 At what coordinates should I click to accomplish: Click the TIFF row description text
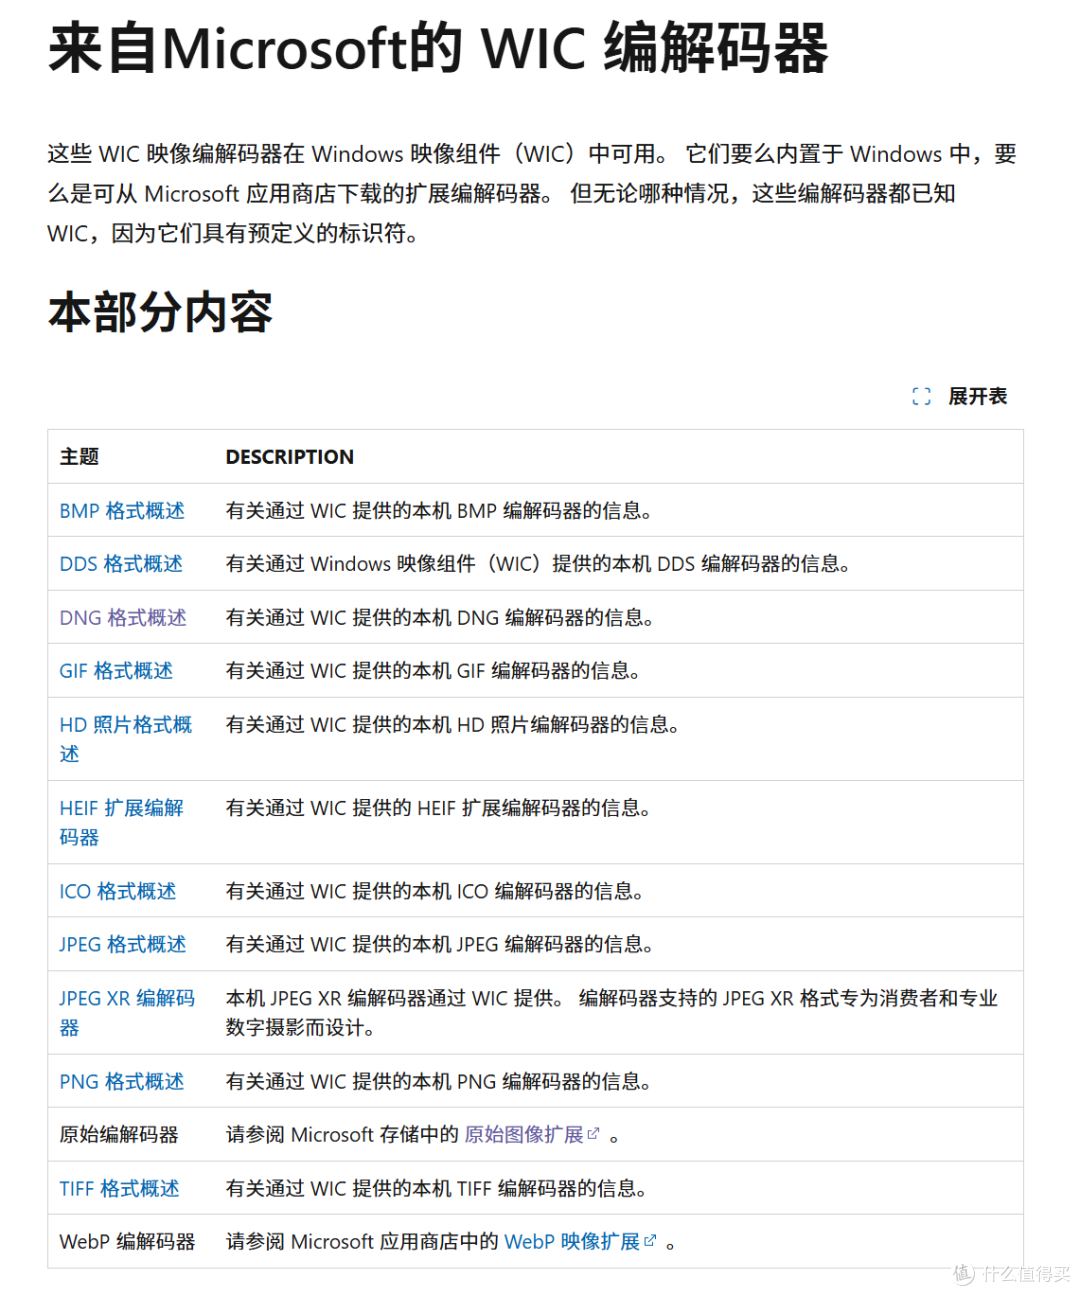point(436,1189)
